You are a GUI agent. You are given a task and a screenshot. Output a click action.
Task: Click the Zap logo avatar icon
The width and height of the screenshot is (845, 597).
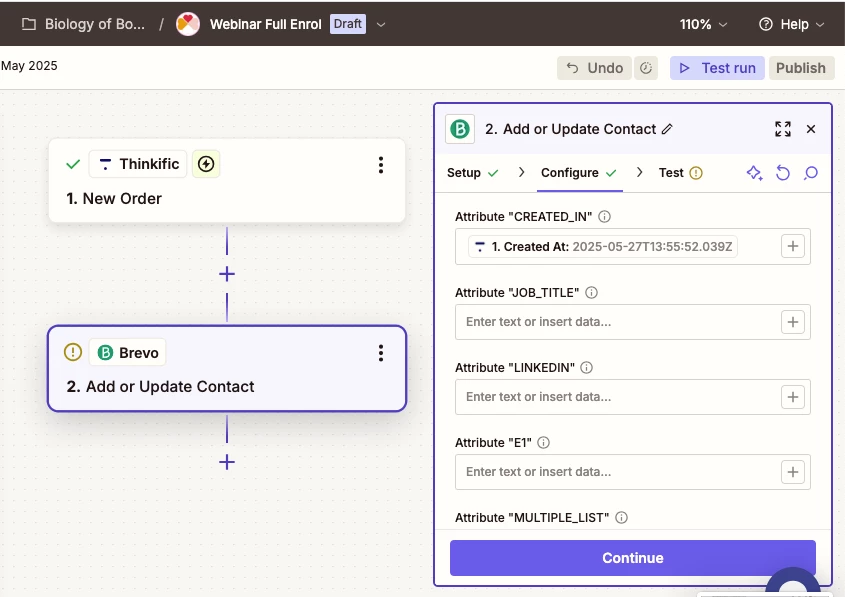click(188, 24)
